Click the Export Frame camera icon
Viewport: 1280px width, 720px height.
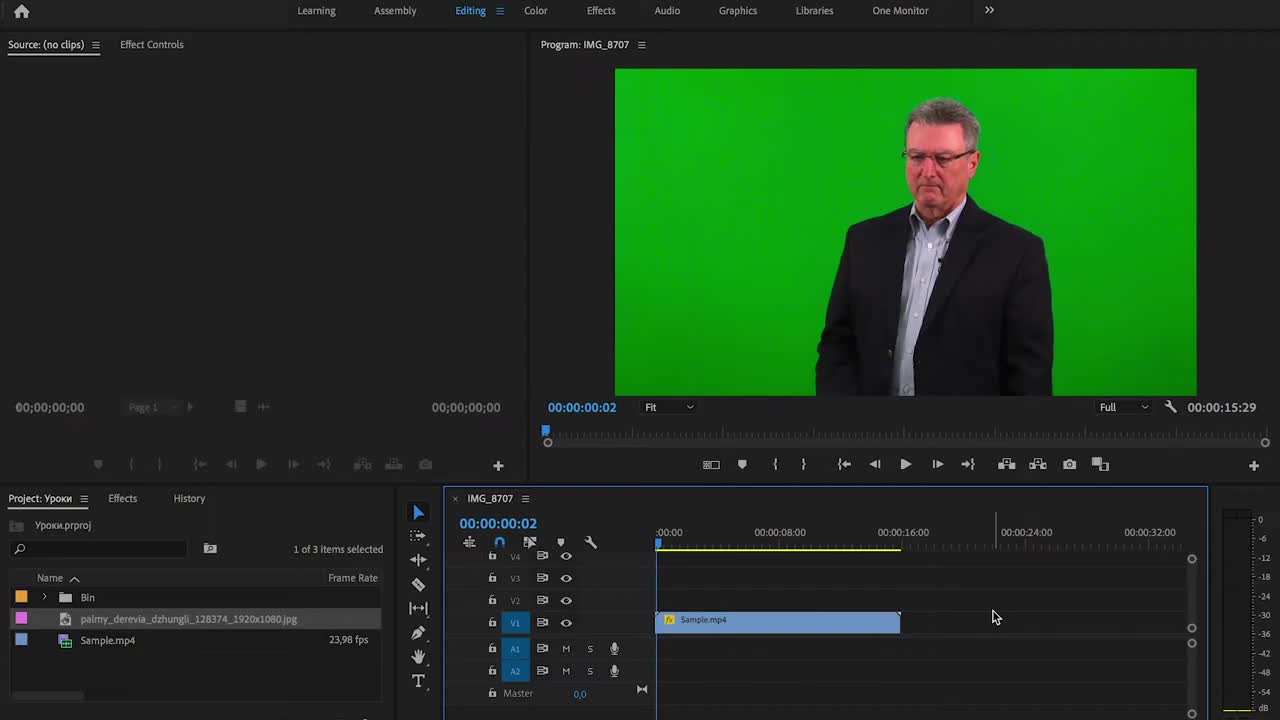coord(1069,464)
